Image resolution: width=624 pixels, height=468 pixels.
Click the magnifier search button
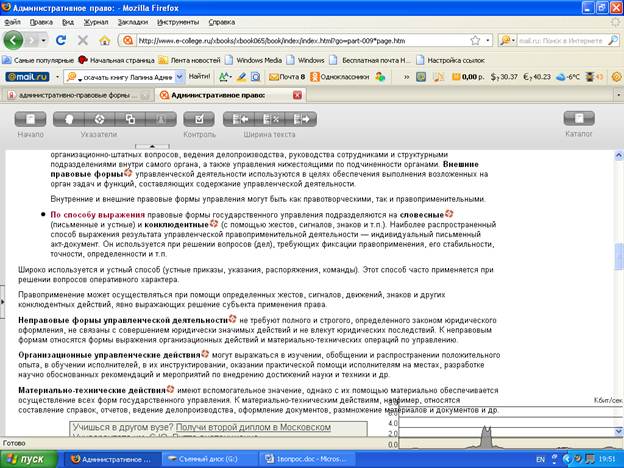click(613, 40)
